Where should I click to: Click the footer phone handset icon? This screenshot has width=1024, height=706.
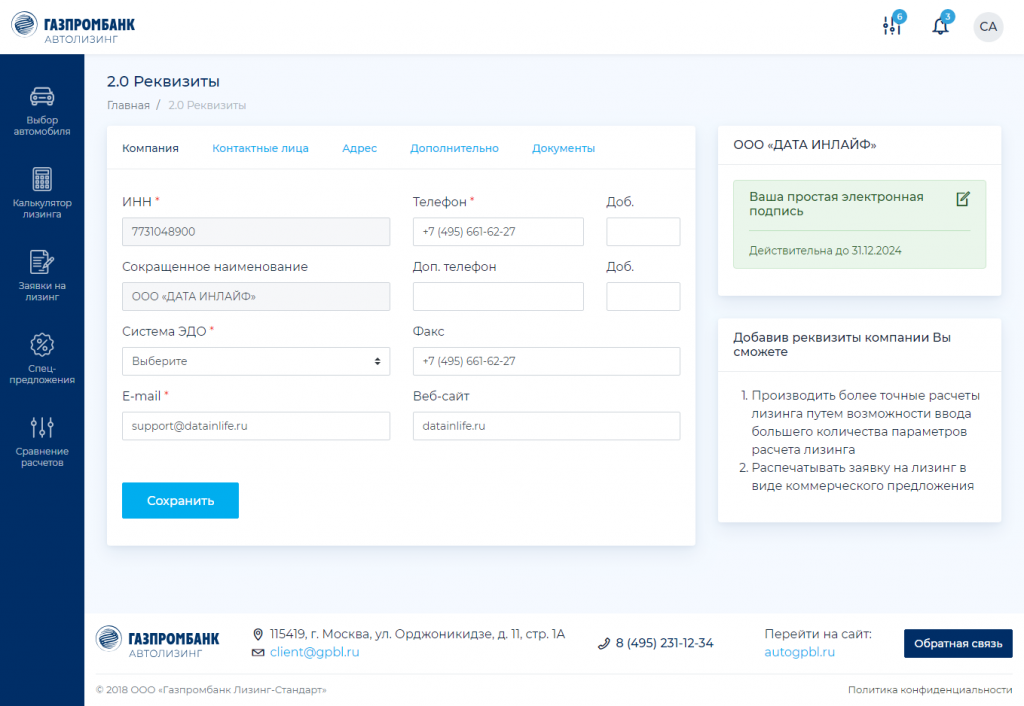604,644
